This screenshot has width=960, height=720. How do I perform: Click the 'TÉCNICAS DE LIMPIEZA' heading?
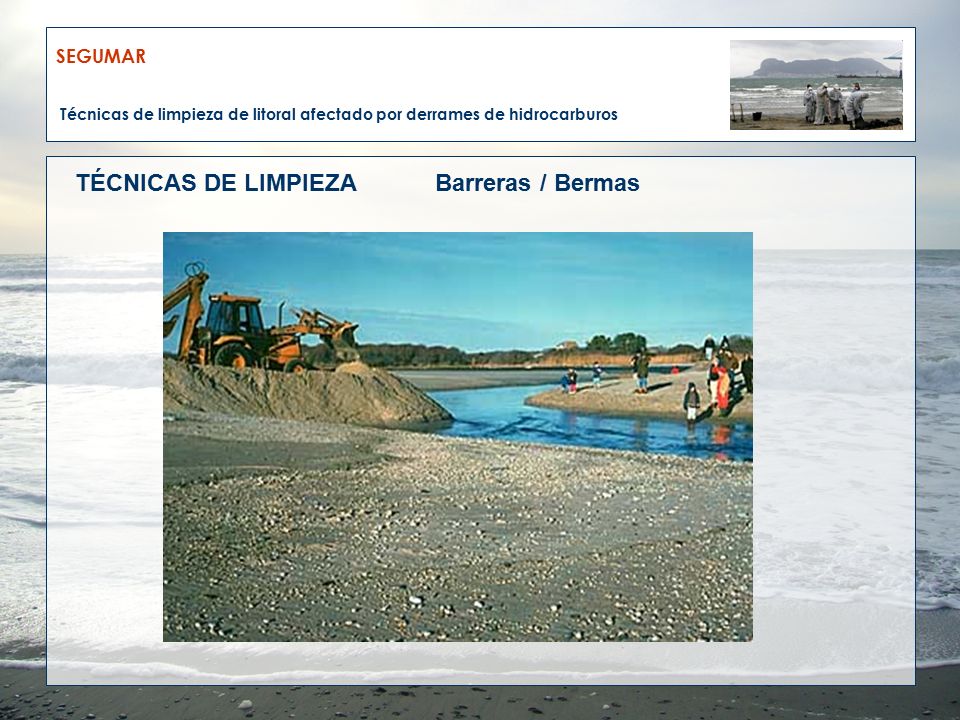pyautogui.click(x=216, y=182)
